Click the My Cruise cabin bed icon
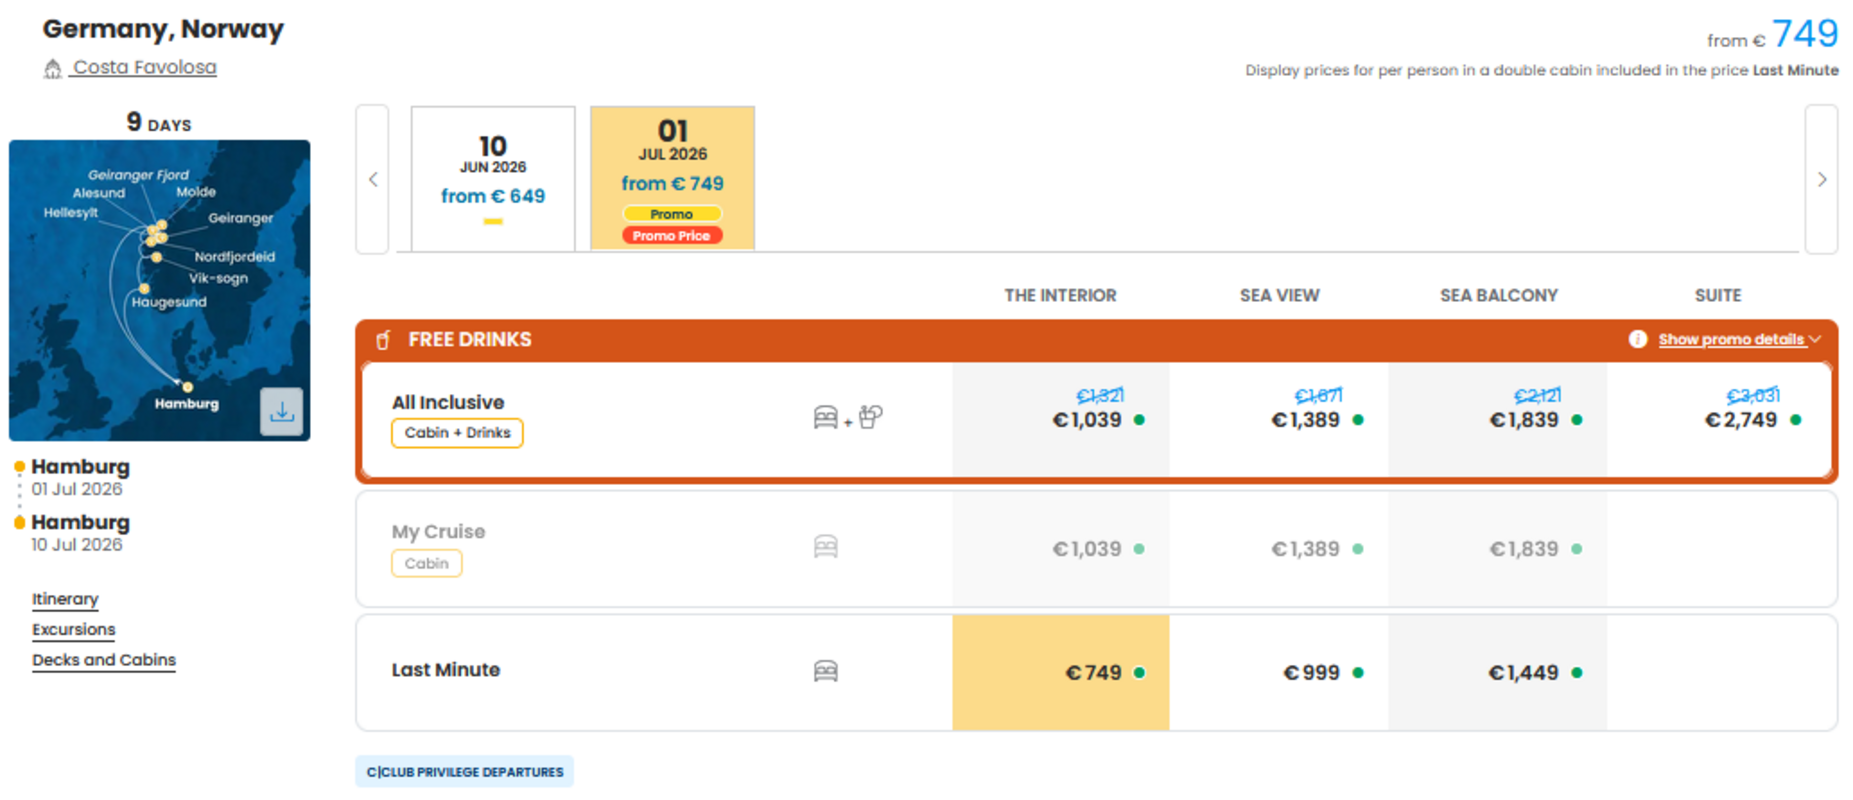 pos(825,547)
